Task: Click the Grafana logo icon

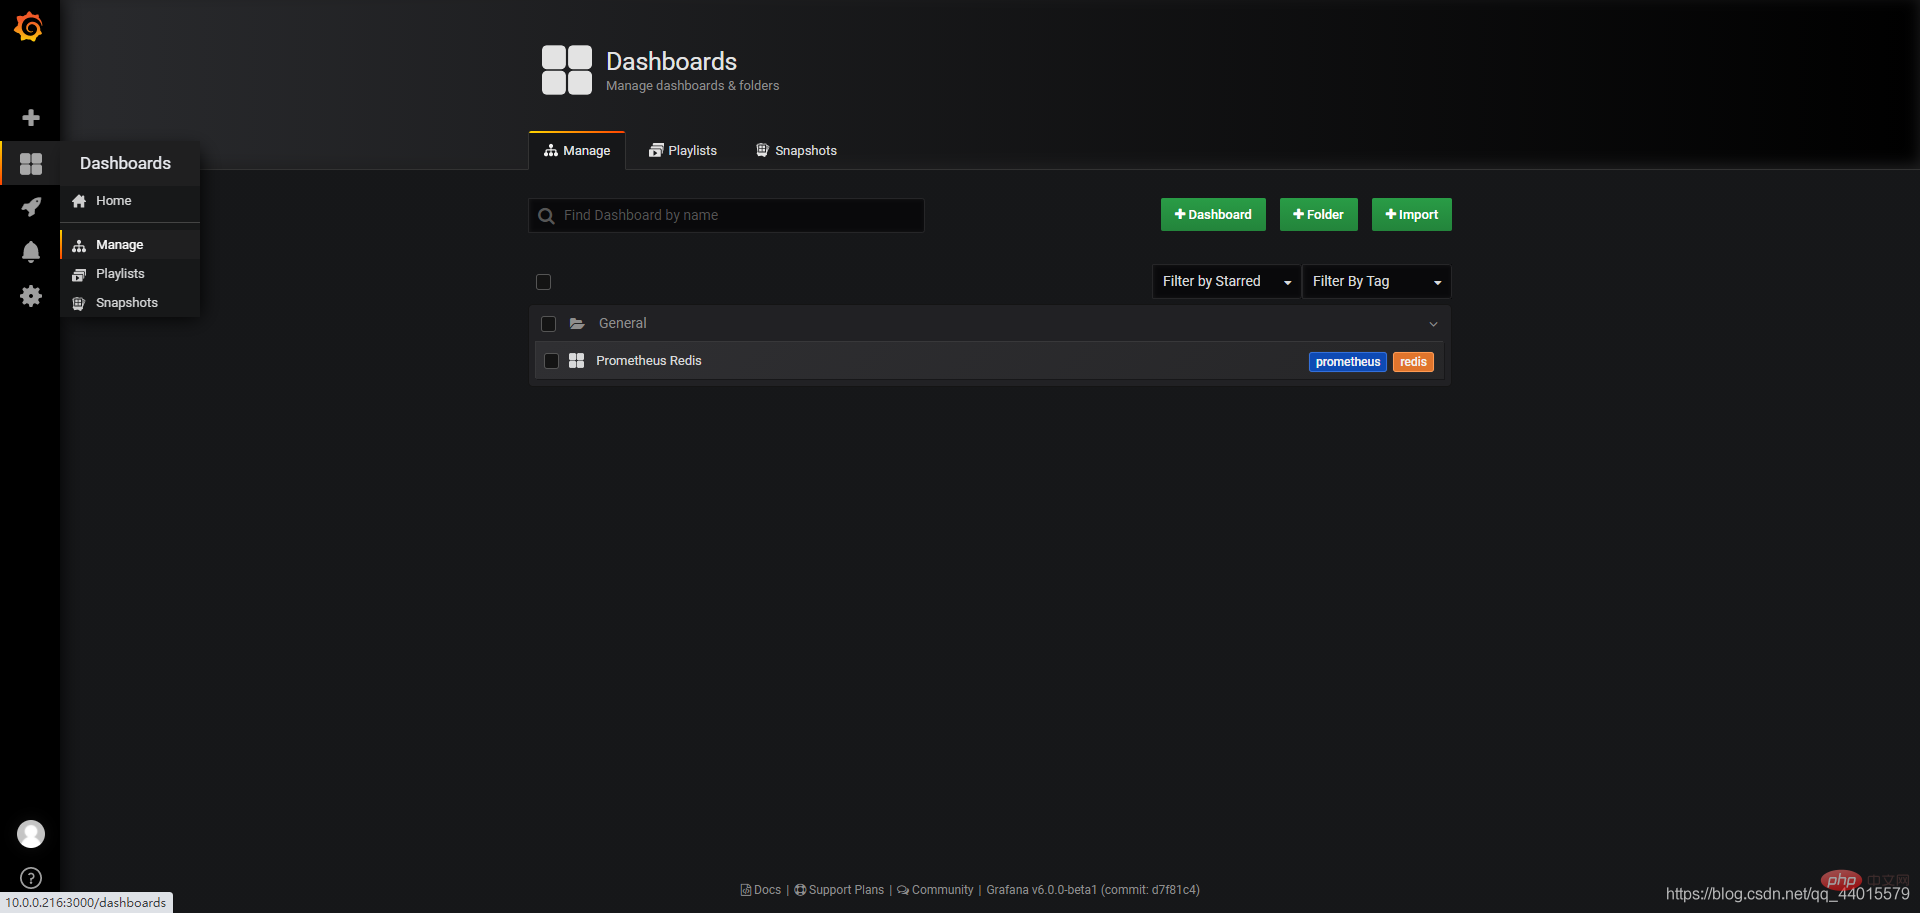Action: (x=29, y=27)
